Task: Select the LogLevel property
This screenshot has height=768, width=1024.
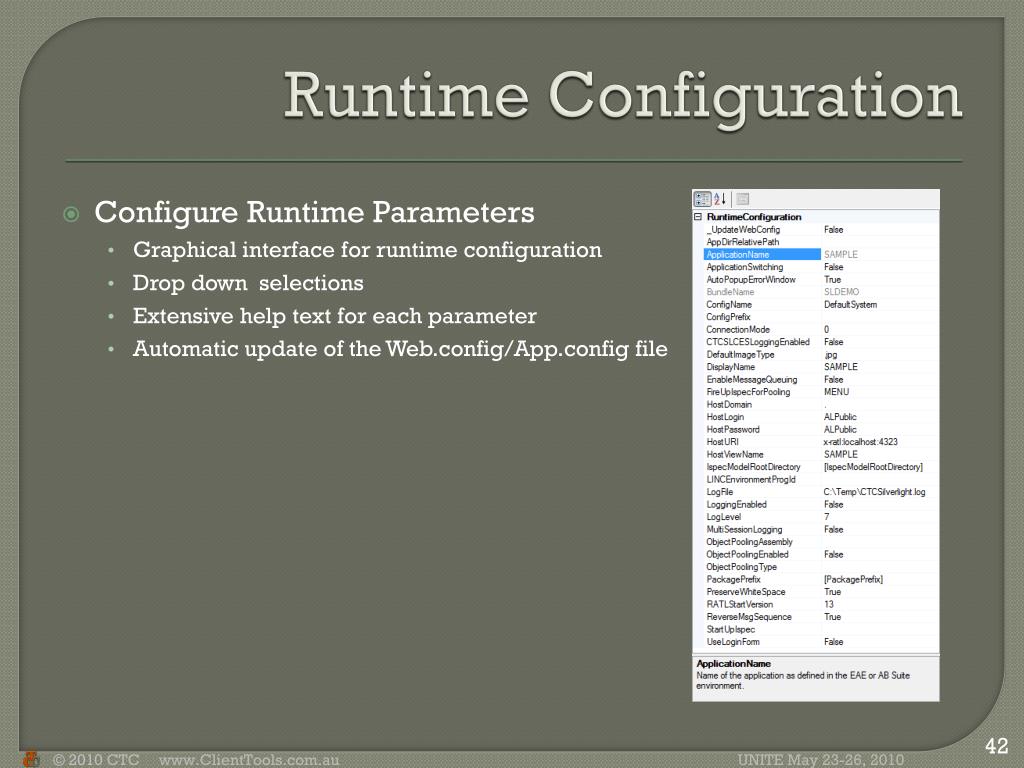Action: click(x=724, y=517)
